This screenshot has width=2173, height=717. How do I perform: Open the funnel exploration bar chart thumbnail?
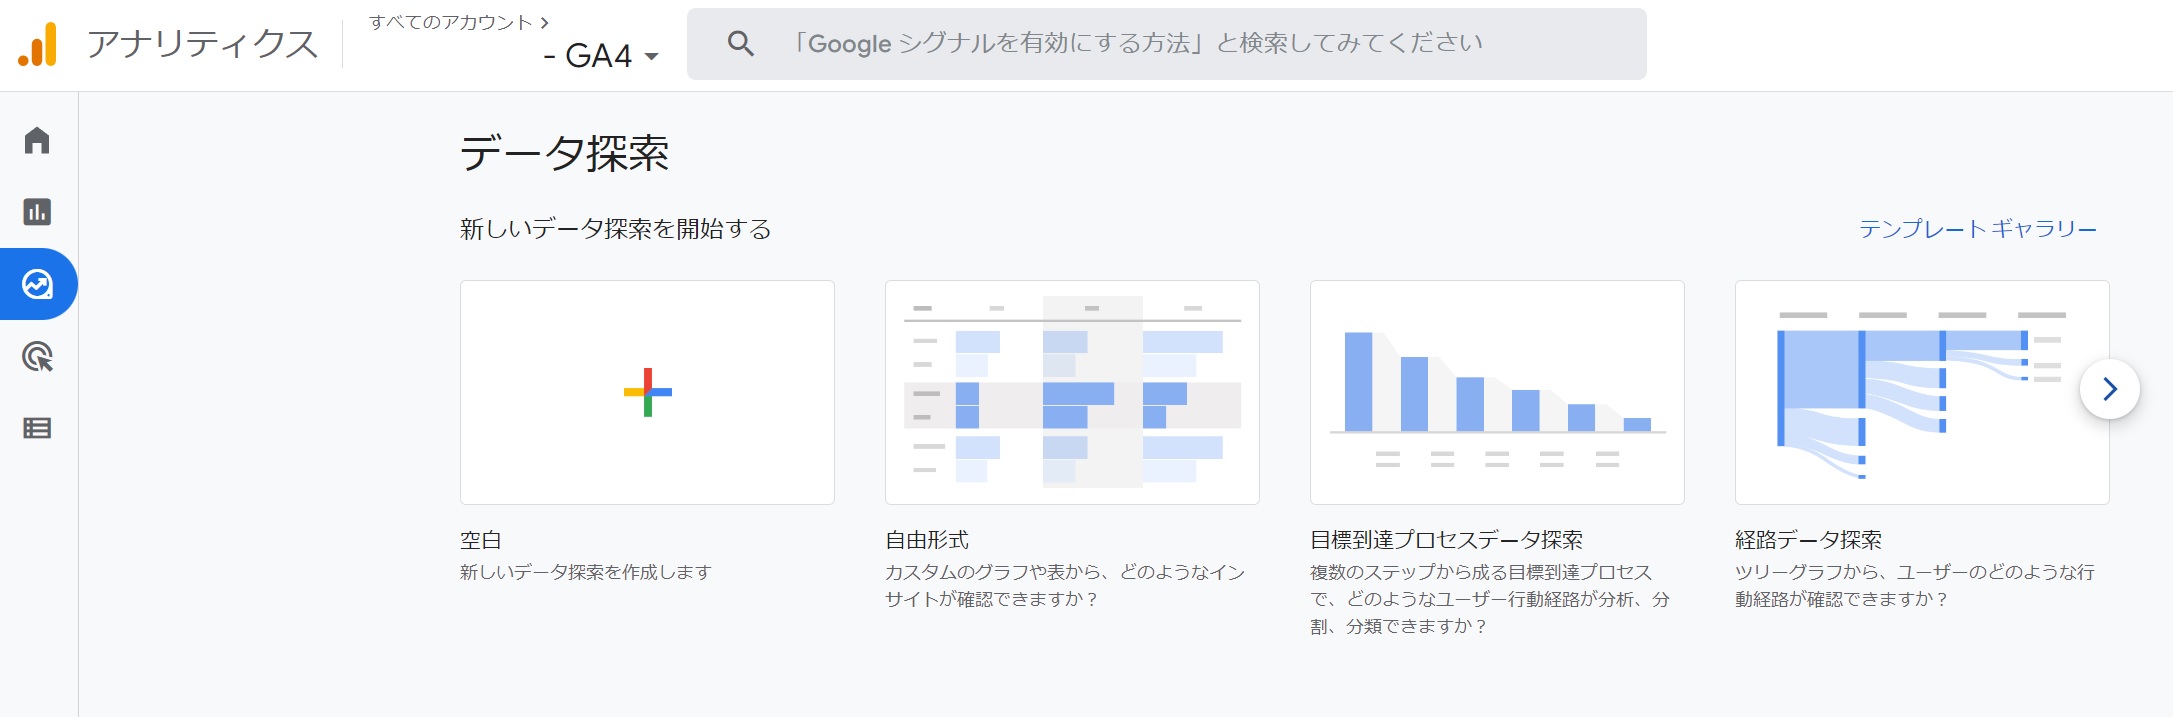pyautogui.click(x=1496, y=392)
